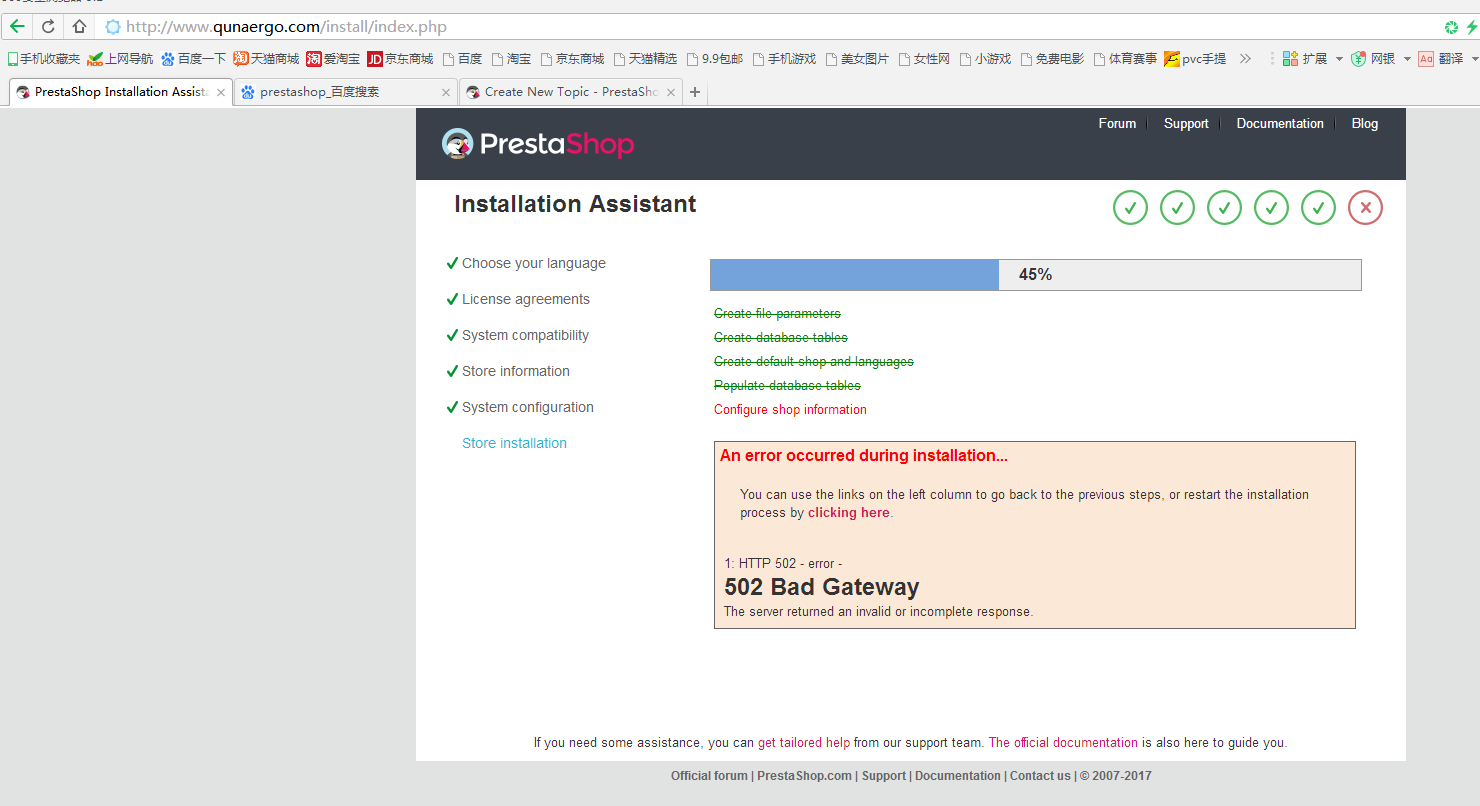
Task: Click "An error occurred during installation..." text
Action: tap(864, 456)
